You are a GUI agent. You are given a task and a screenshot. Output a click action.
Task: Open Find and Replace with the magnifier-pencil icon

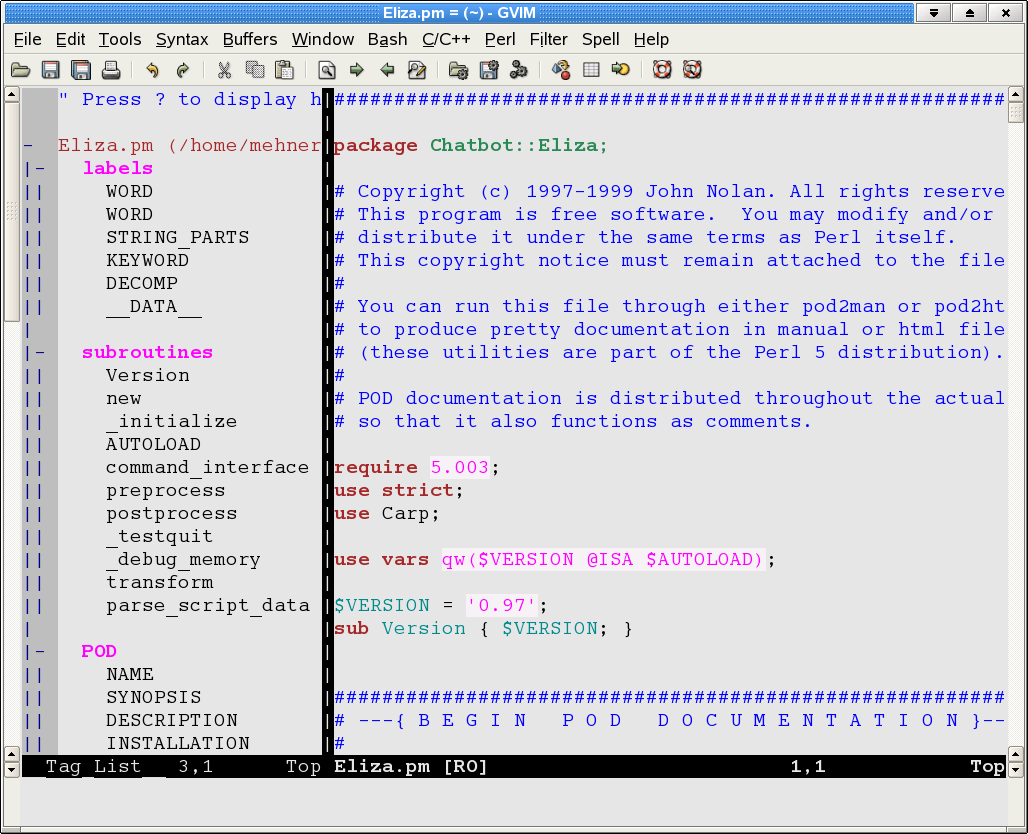tap(415, 70)
